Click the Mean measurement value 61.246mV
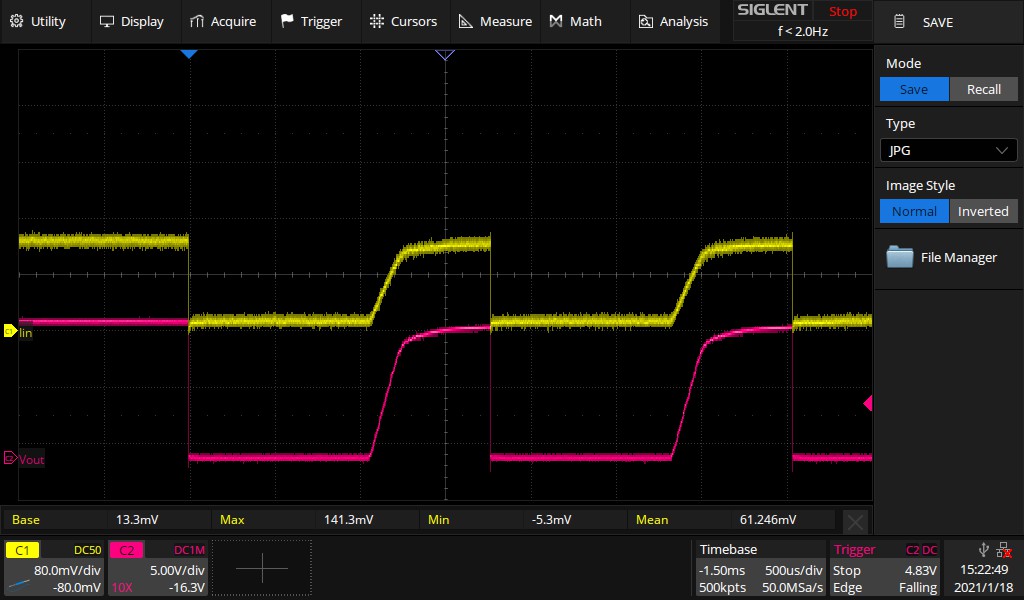 click(767, 520)
